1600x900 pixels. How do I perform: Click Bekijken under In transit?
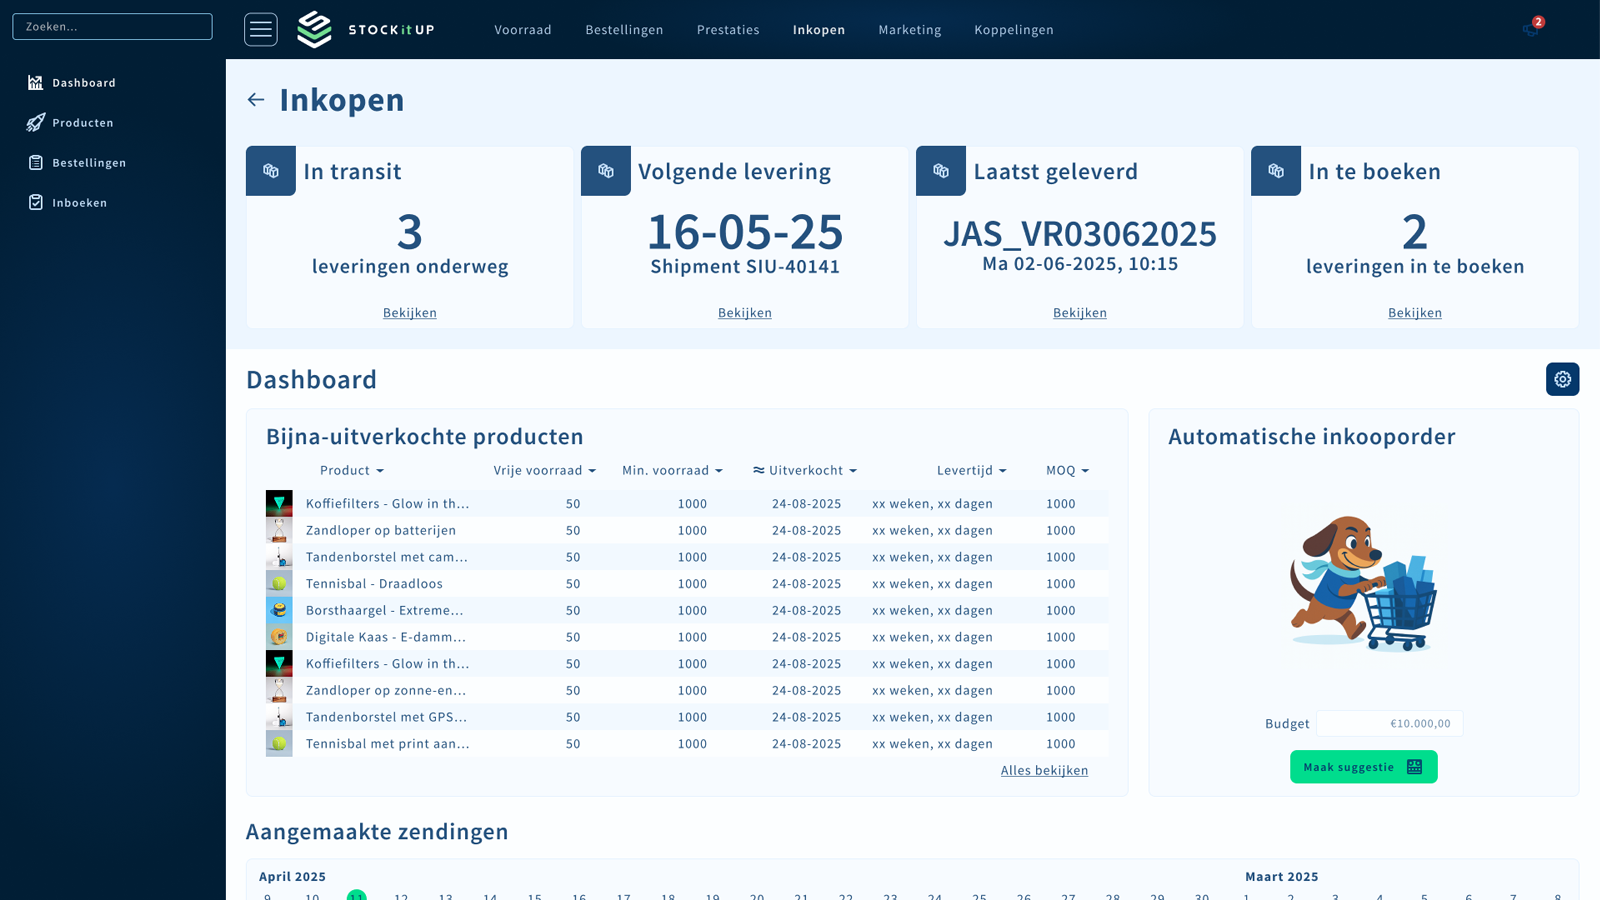coord(410,313)
